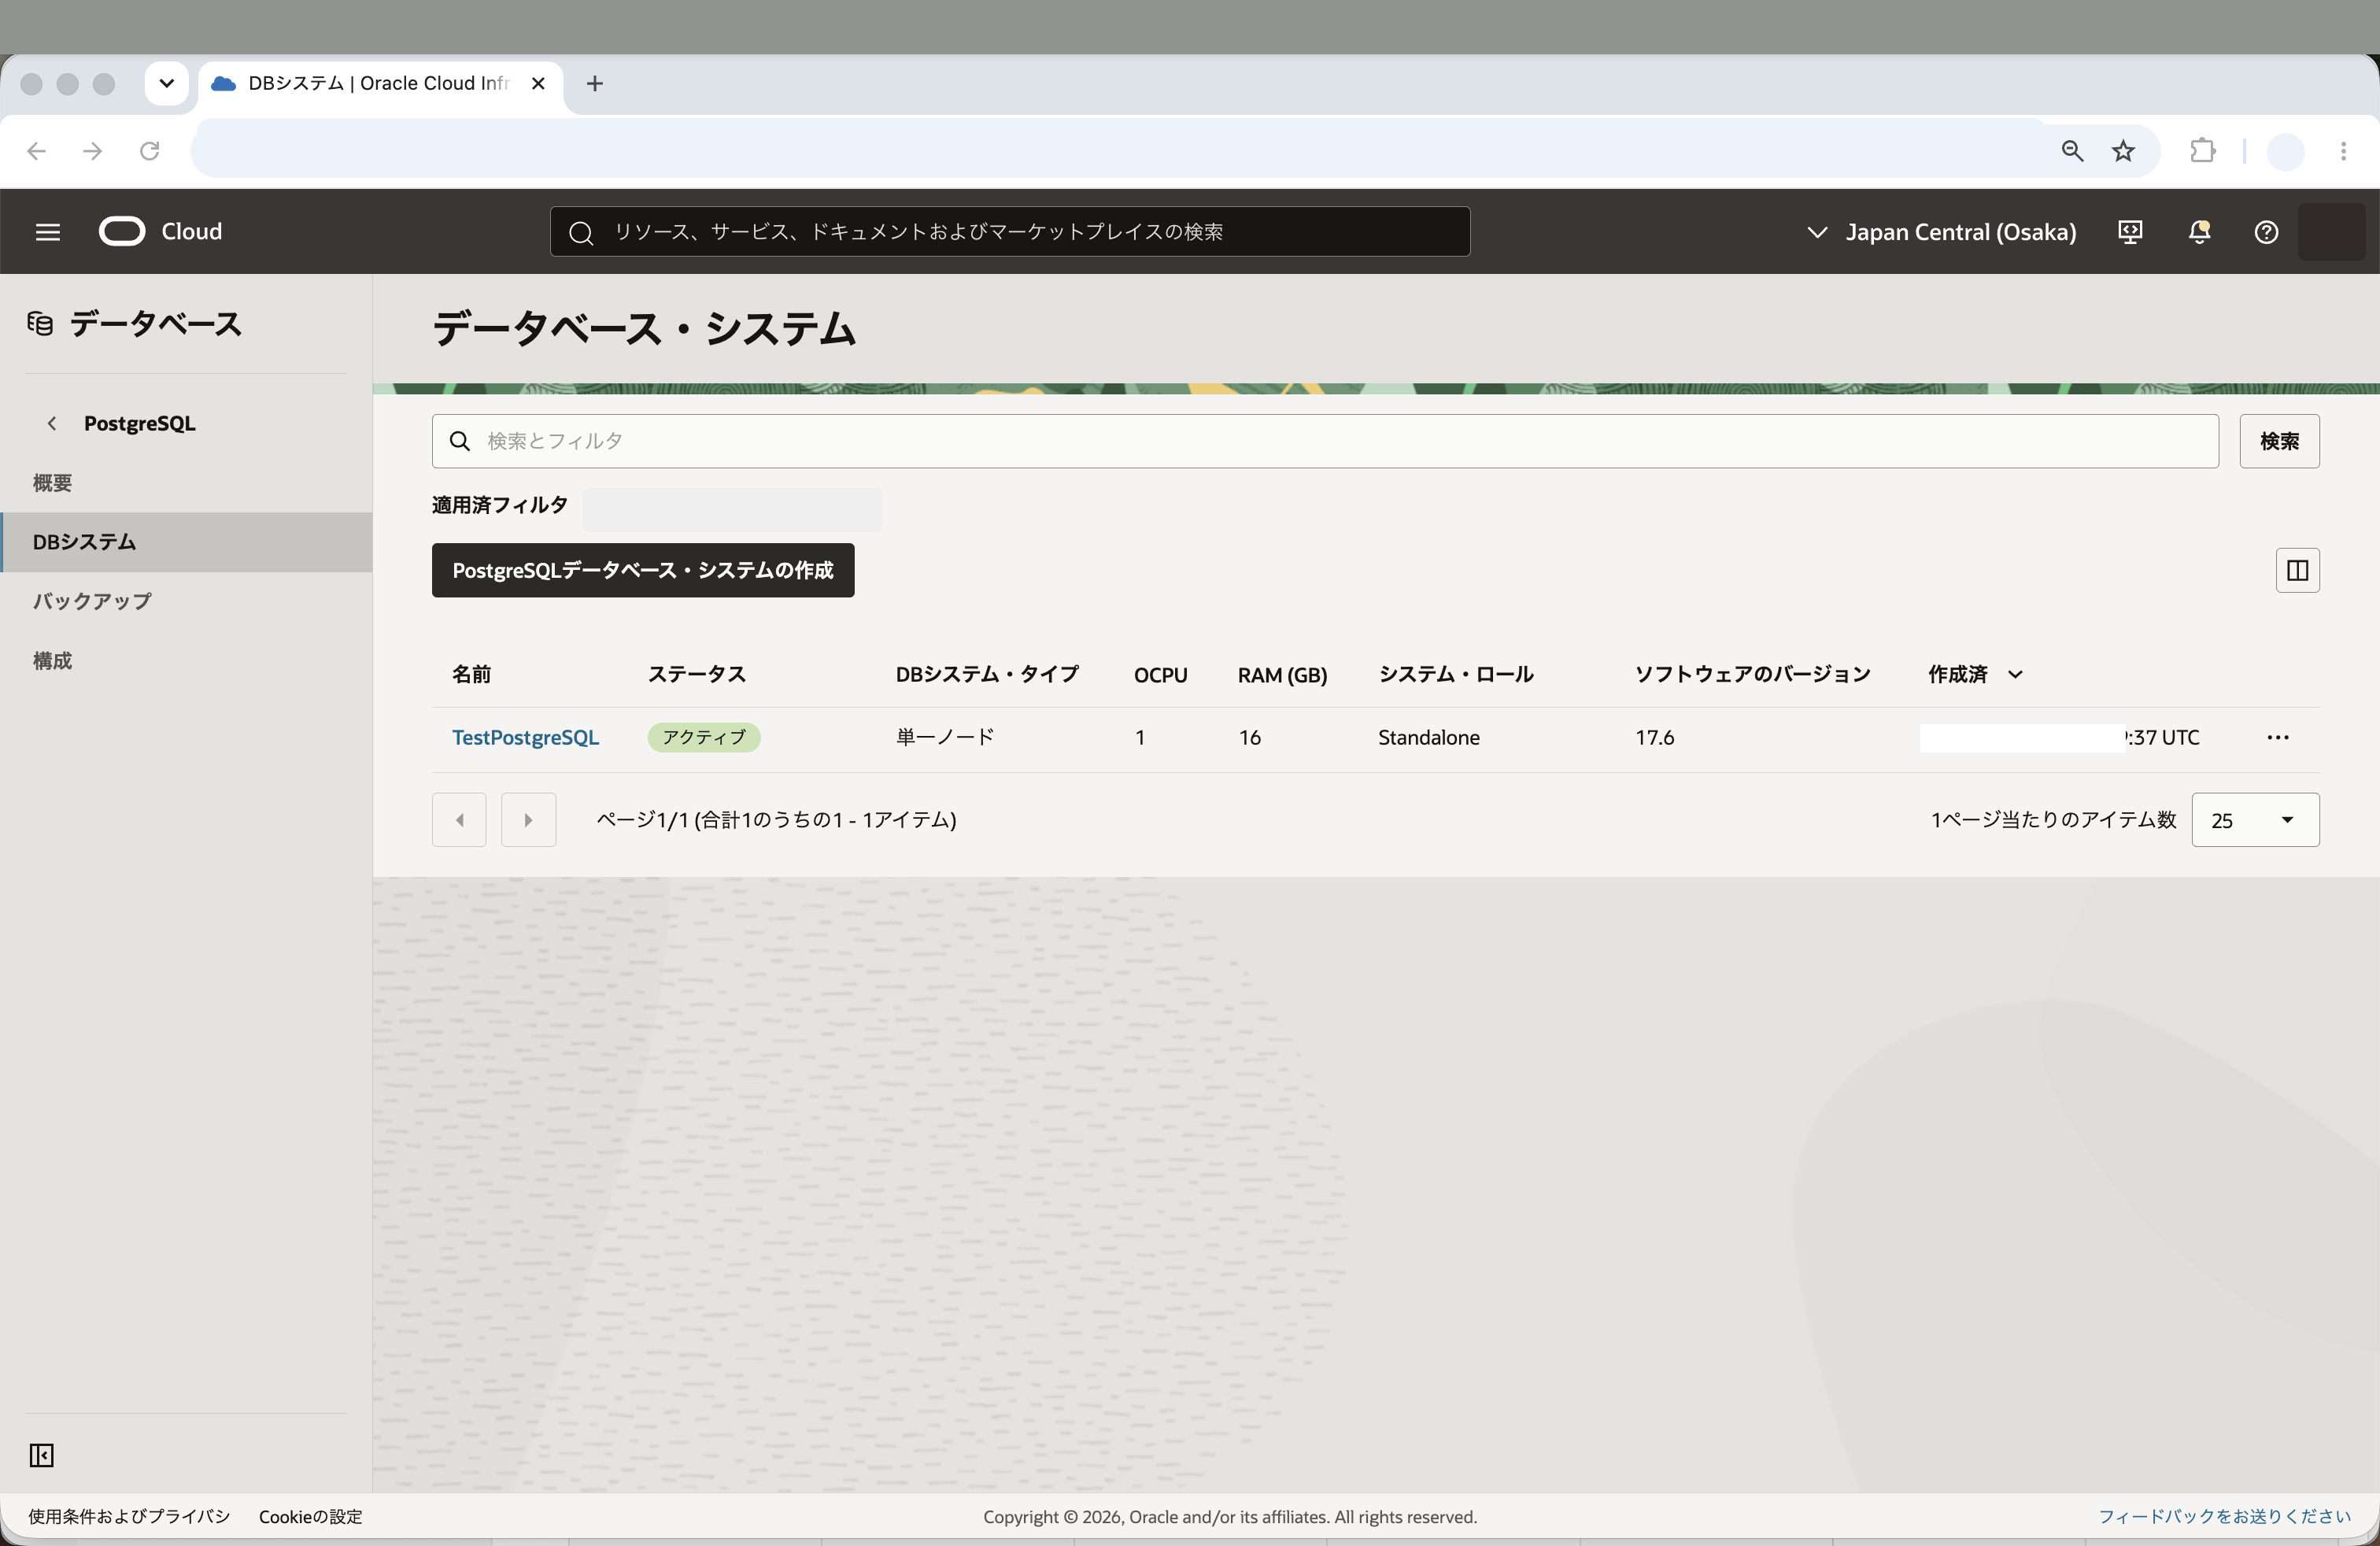Change items per page dropdown showing 25
The image size is (2380, 1546).
point(2255,820)
